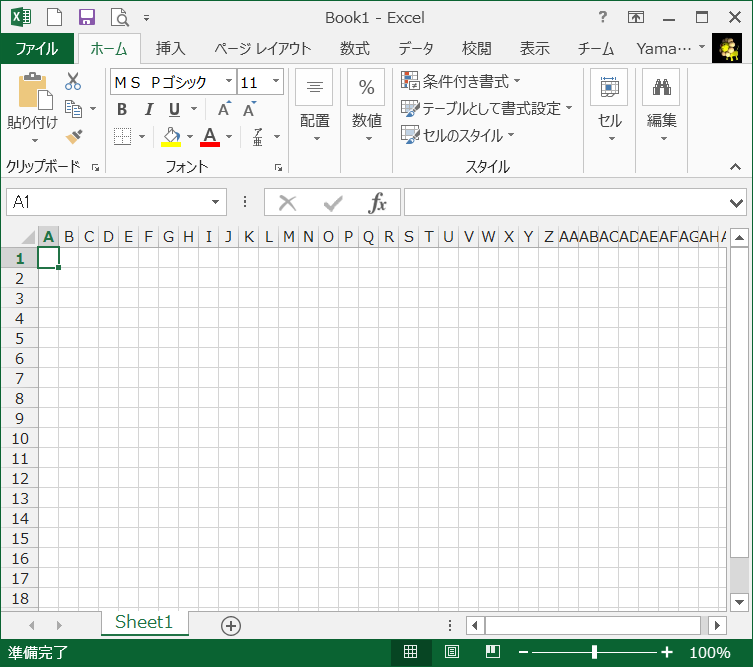Select all cells with corner triangle
Image resolution: width=753 pixels, height=667 pixels.
click(28, 237)
